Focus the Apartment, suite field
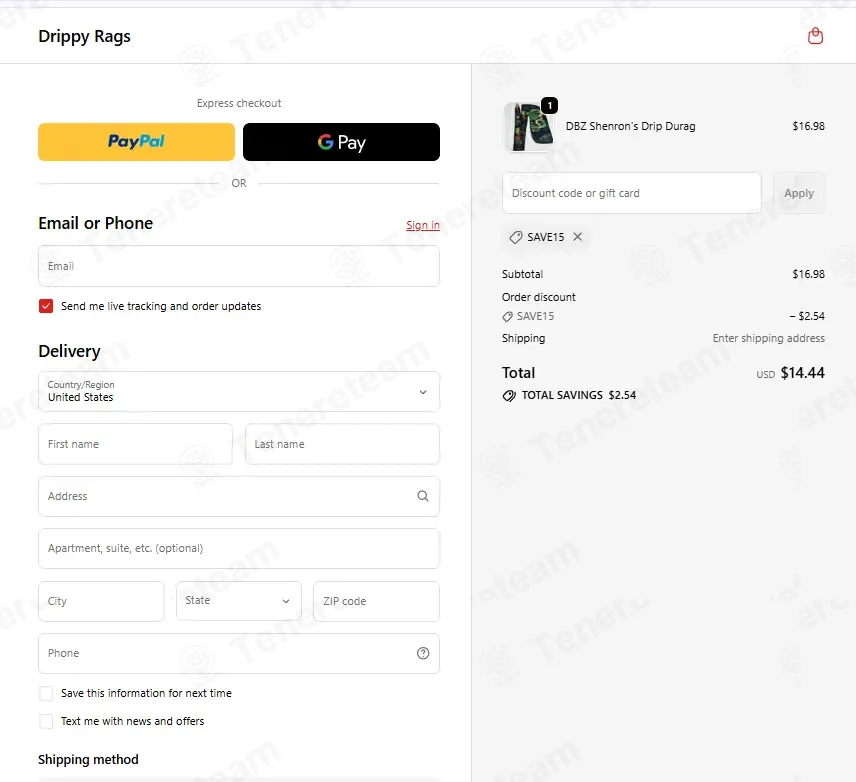This screenshot has height=782, width=856. tap(239, 548)
